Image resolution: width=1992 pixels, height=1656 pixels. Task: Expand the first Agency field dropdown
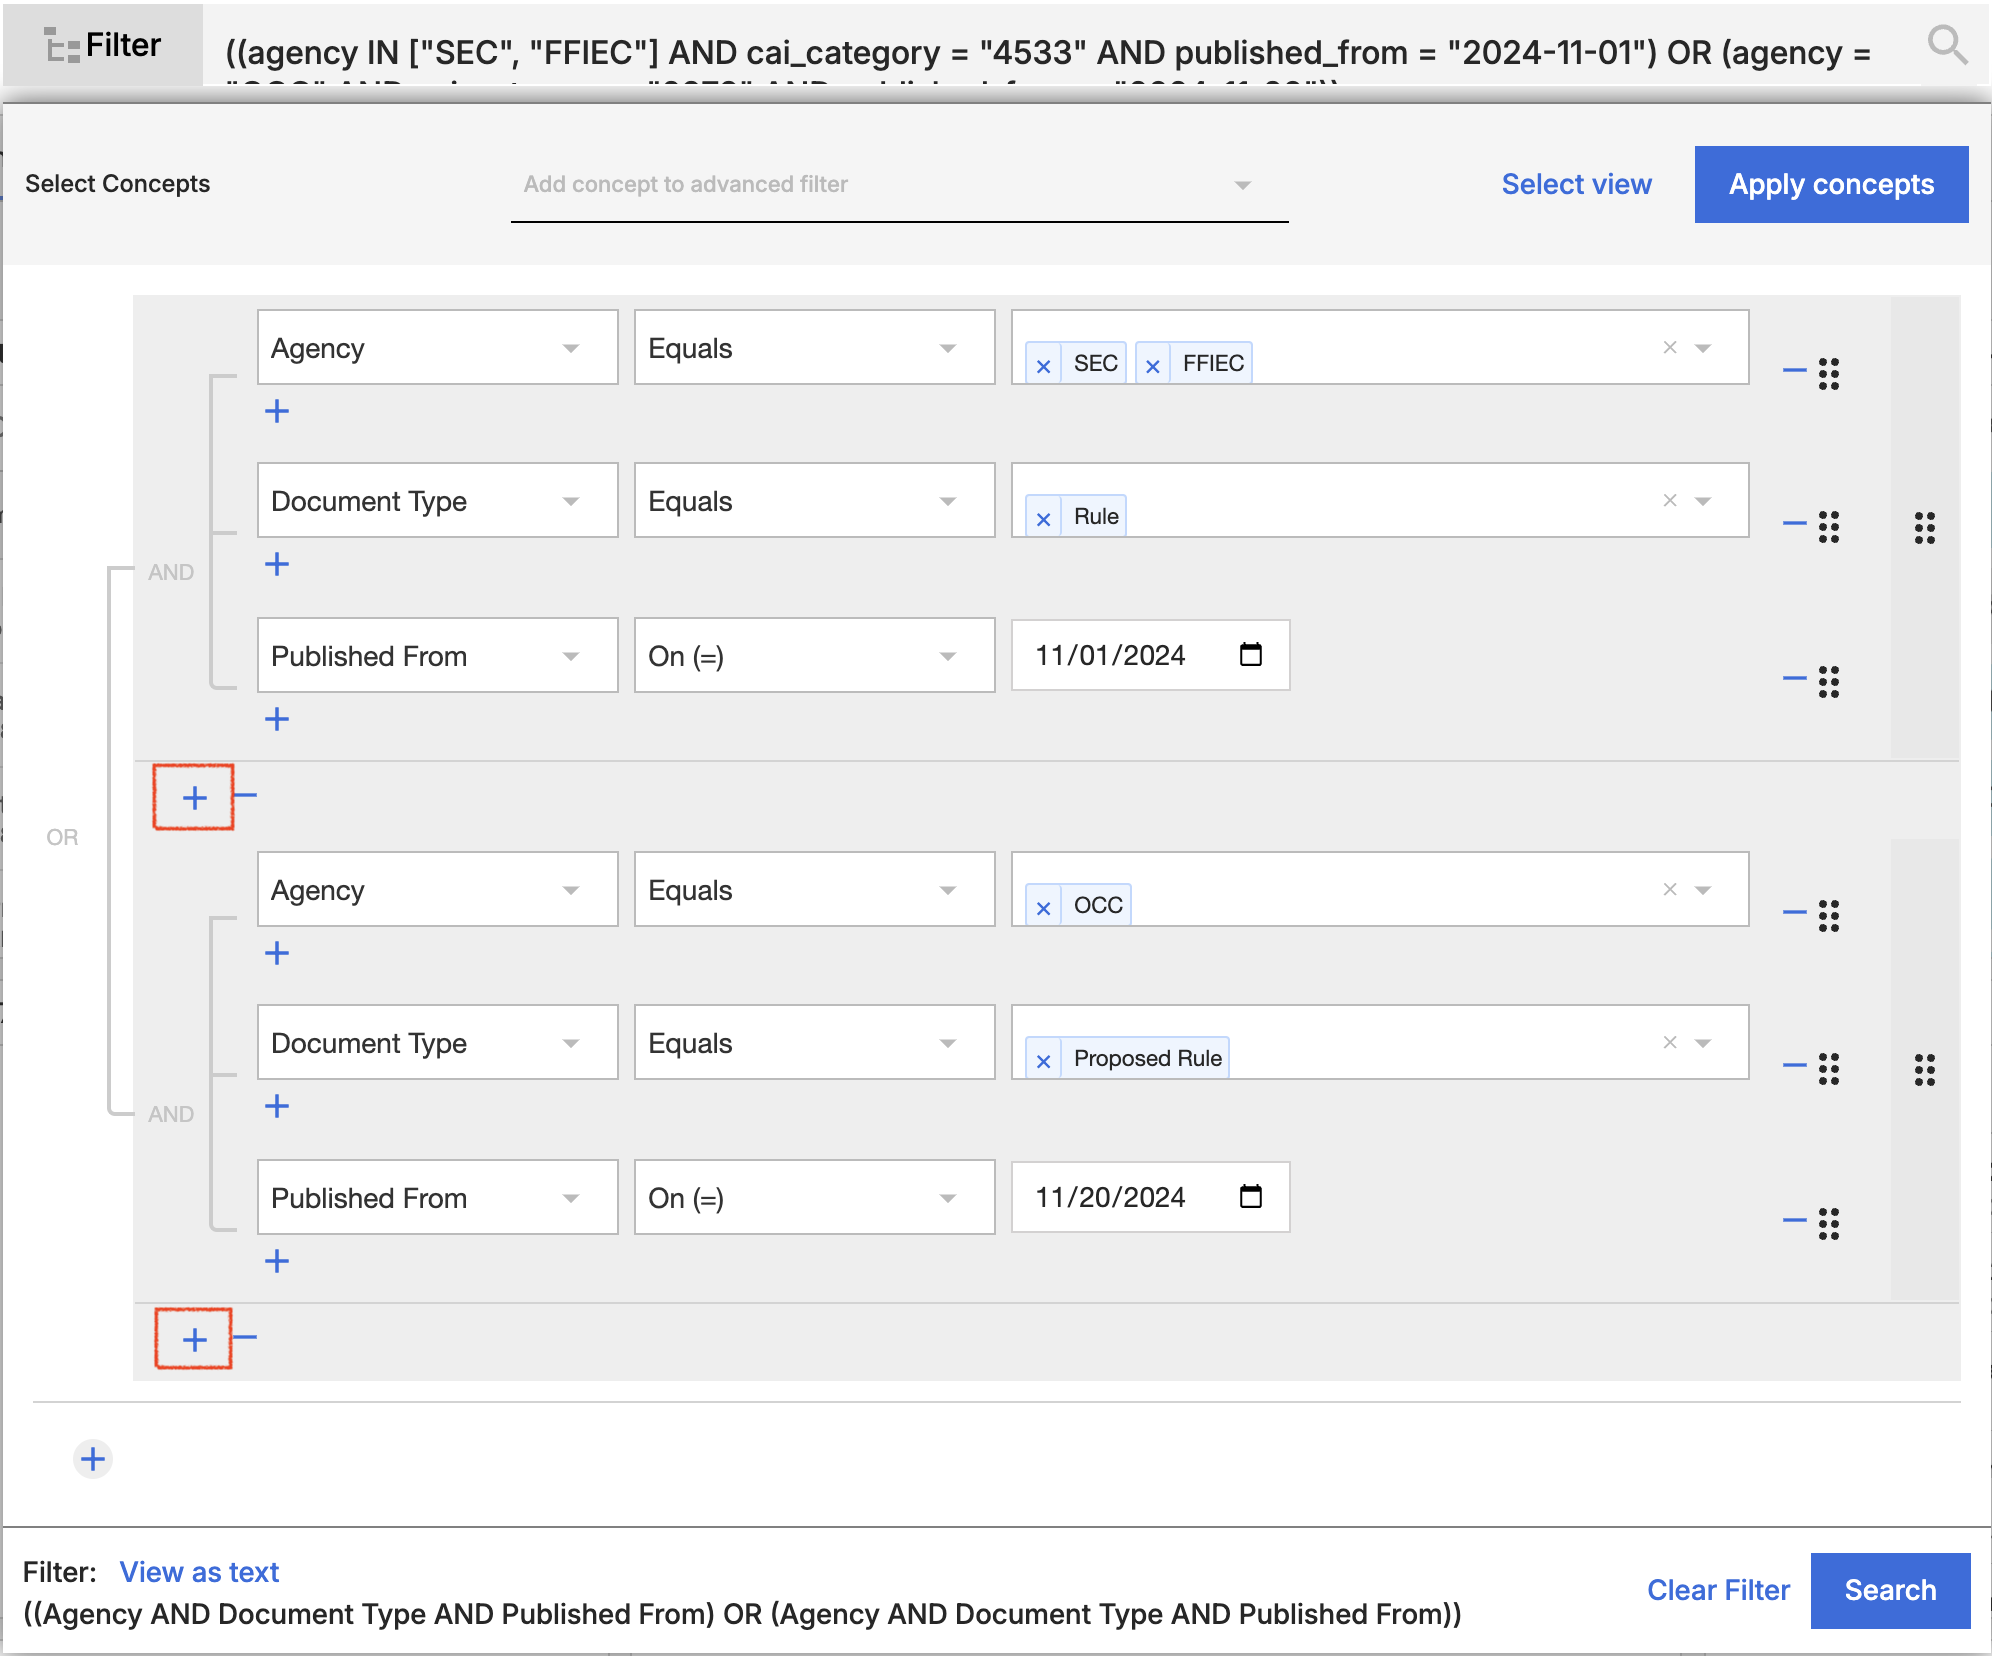(x=570, y=348)
